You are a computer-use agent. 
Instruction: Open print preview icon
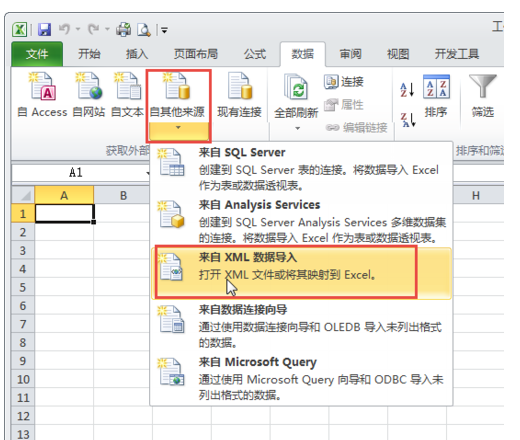144,30
